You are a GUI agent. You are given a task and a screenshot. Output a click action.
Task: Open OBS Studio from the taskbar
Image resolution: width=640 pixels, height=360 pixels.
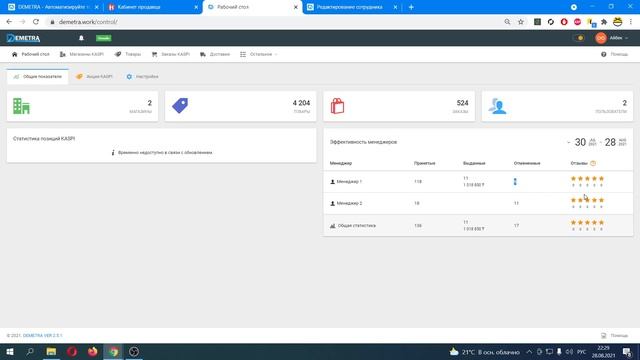[x=134, y=351]
